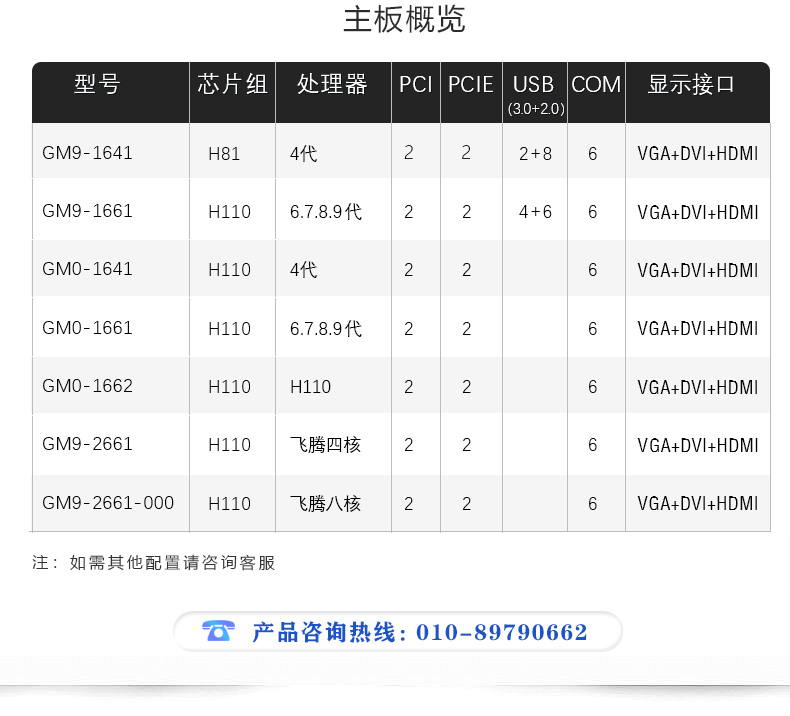
Task: Click VGA+DVI+HDMI in GM0-1641 row
Action: pos(697,270)
